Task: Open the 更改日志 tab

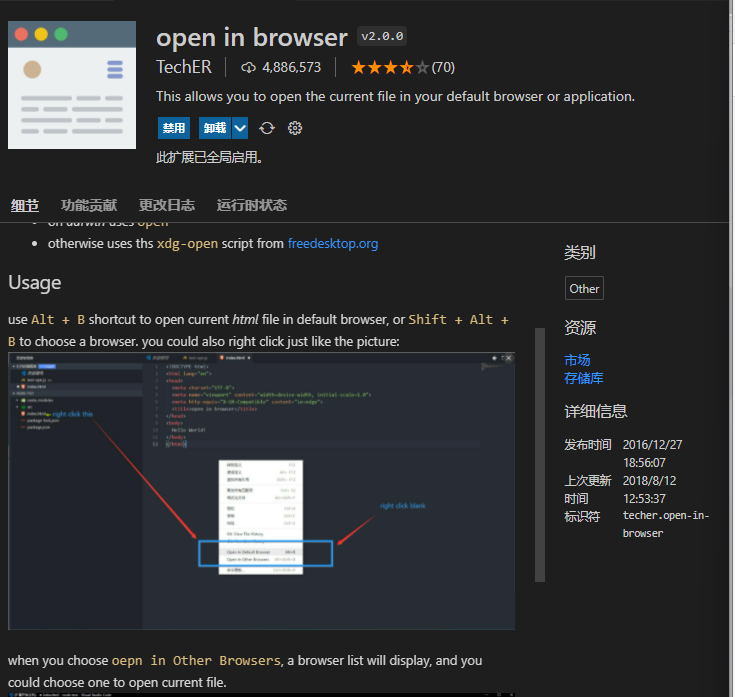Action: (167, 205)
